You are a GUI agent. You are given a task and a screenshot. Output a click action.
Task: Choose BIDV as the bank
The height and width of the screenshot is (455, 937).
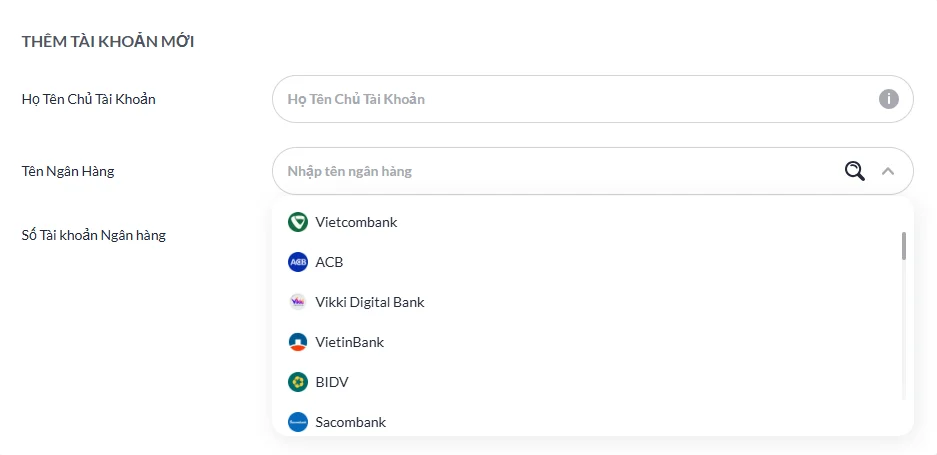pyautogui.click(x=331, y=382)
